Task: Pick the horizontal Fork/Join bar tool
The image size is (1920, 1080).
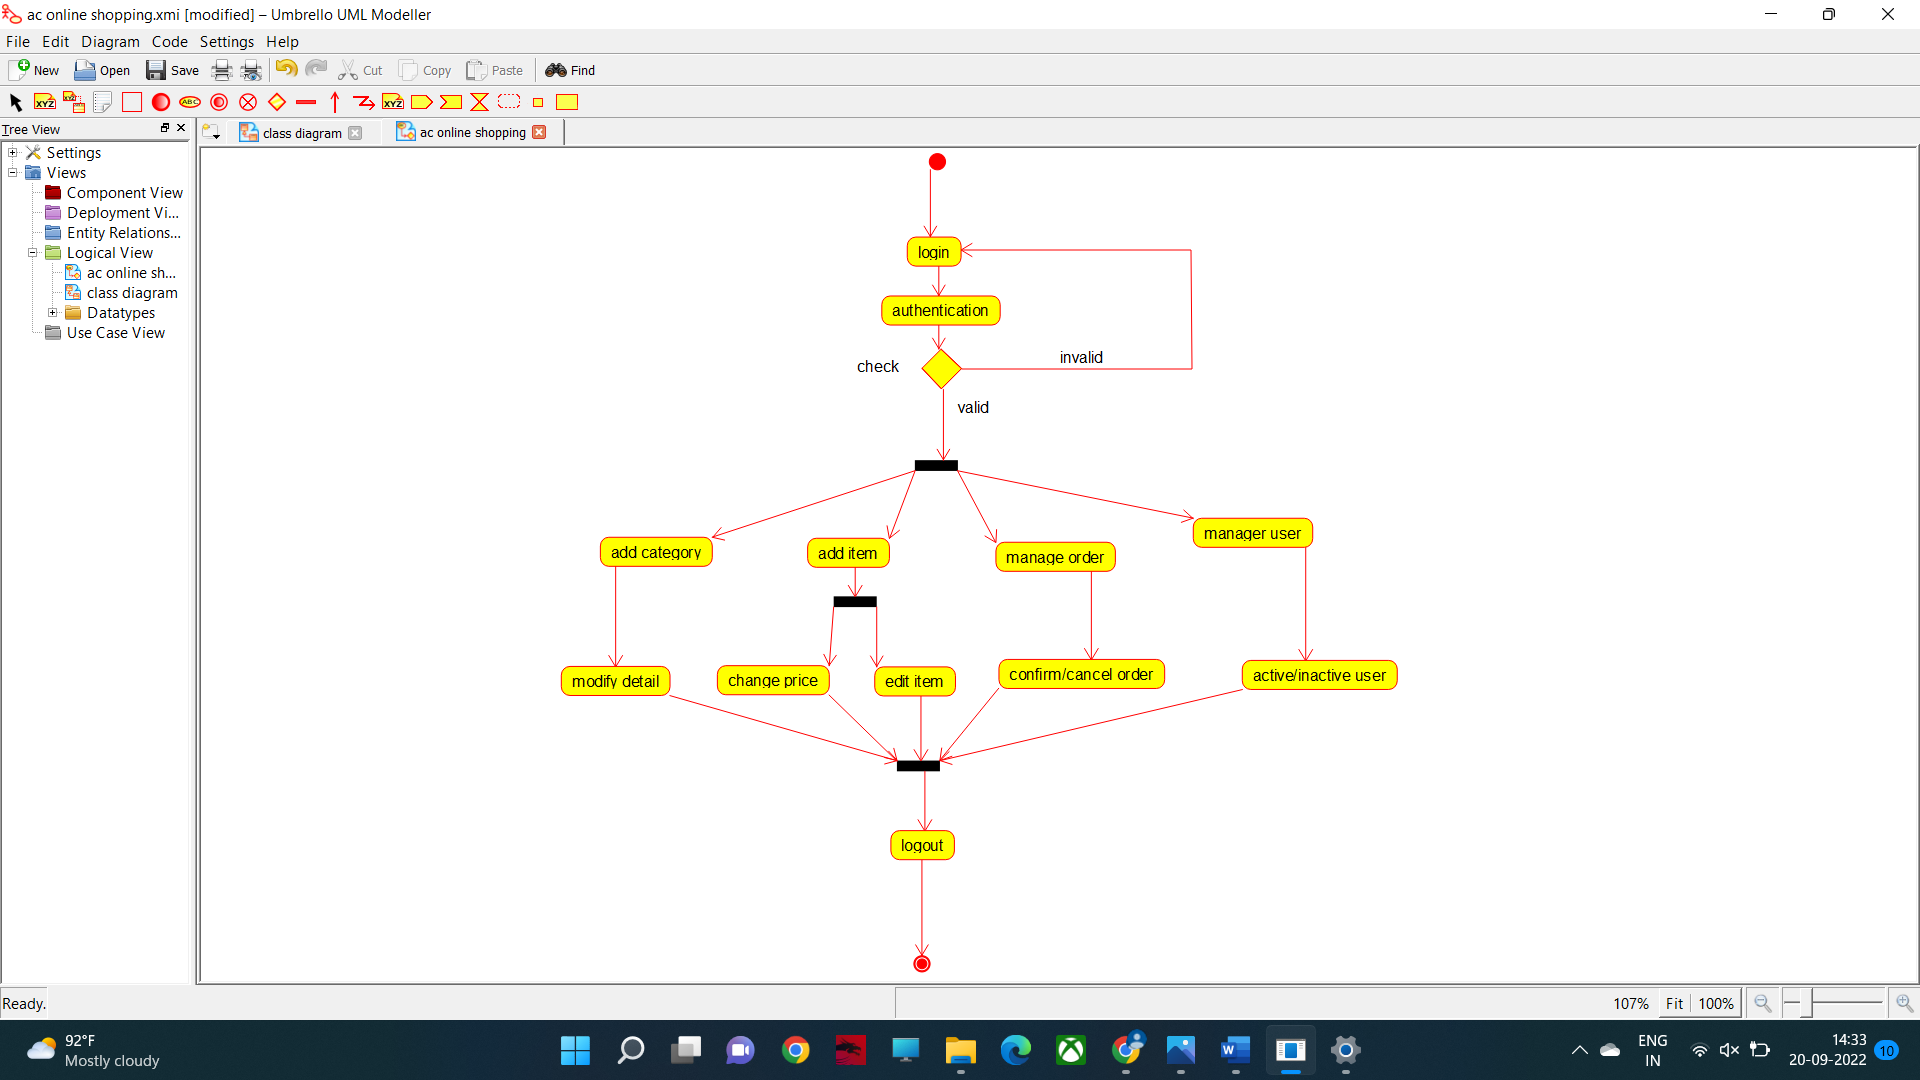Action: 306,102
